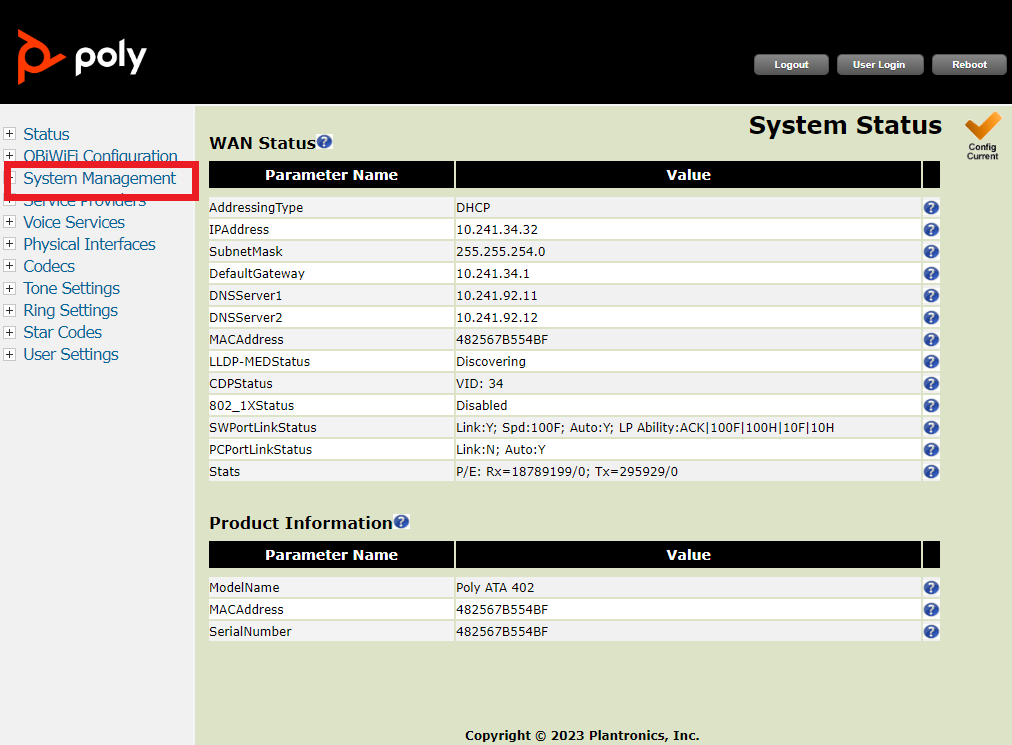Viewport: 1012px width, 745px height.
Task: Select DNS value 10.241.92.11
Action: [497, 296]
